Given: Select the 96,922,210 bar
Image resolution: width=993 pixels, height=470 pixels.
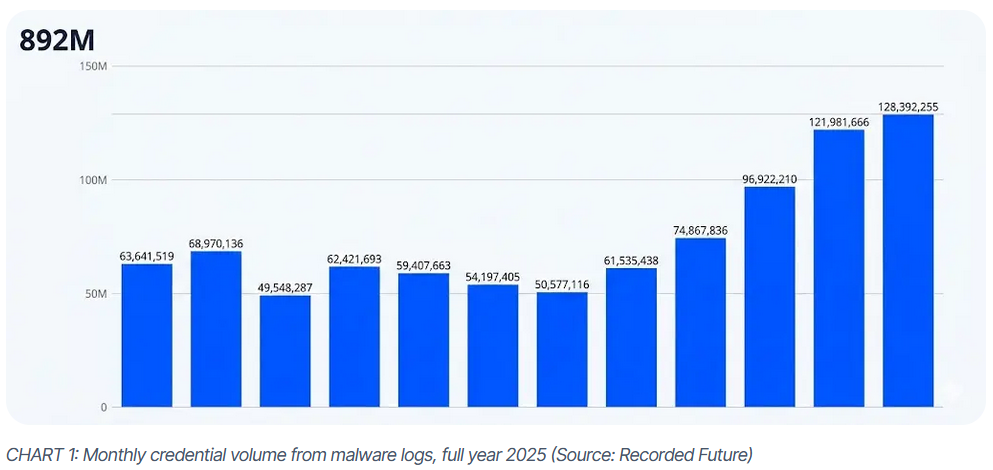Looking at the screenshot, I should click(769, 297).
